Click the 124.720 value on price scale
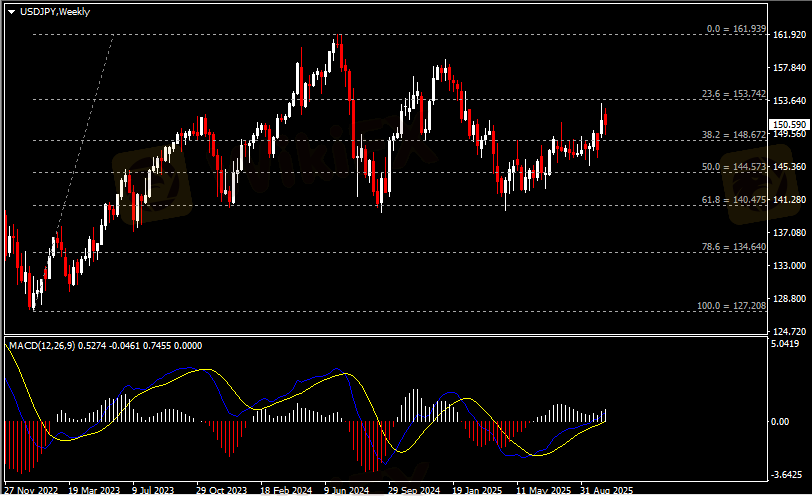 [x=789, y=331]
